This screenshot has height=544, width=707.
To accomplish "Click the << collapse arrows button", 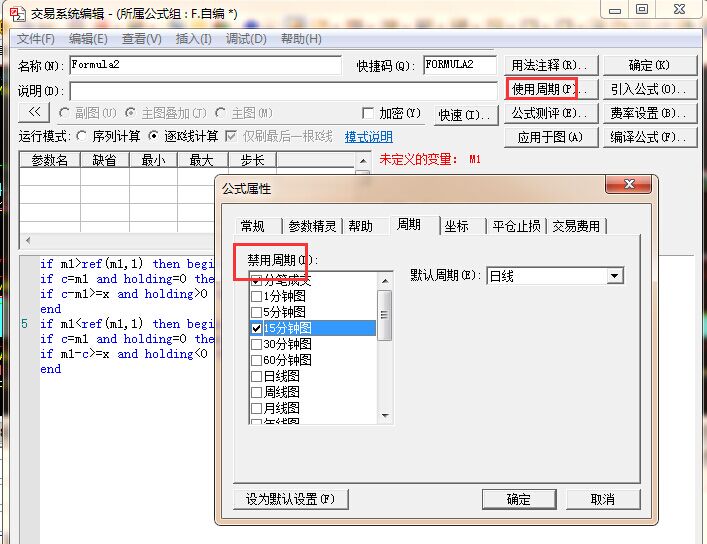I will pos(33,113).
